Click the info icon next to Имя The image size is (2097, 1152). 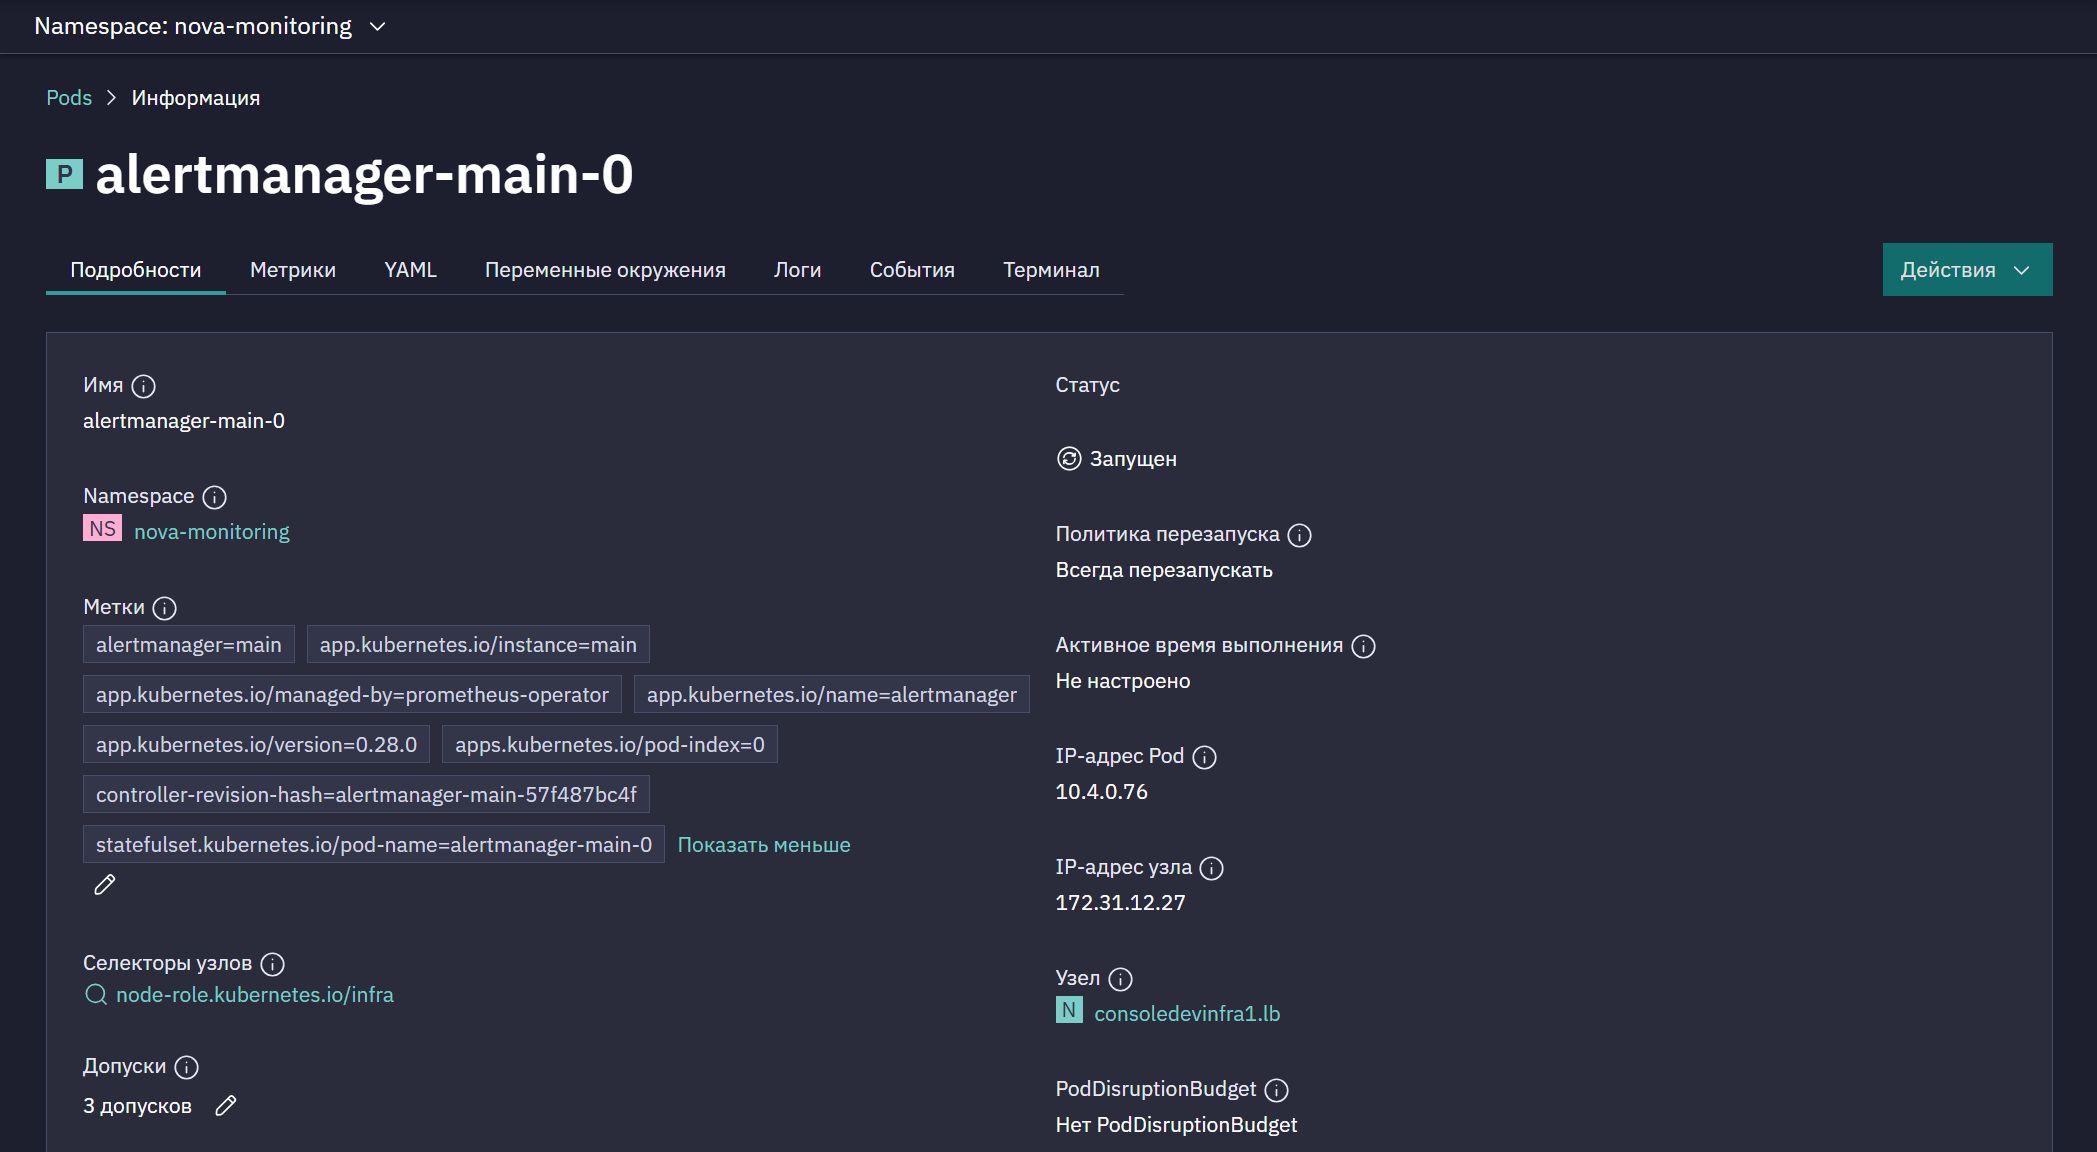144,386
